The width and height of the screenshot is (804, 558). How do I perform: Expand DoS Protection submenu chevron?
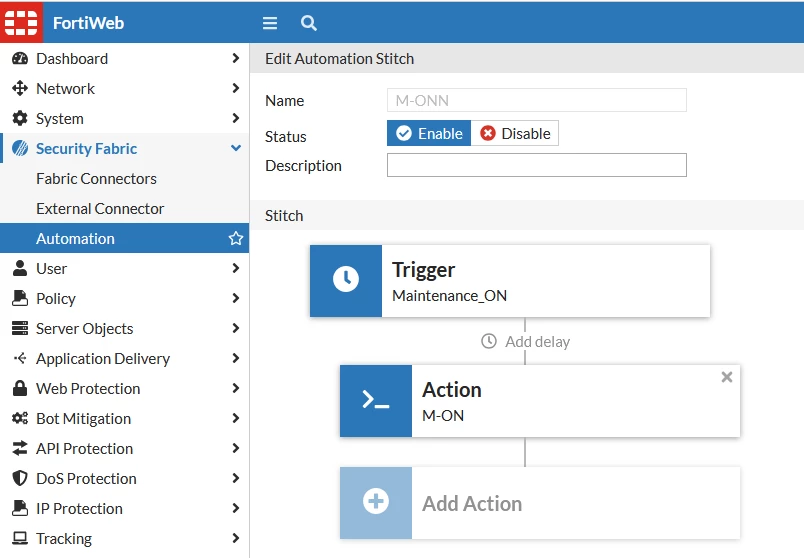point(235,478)
